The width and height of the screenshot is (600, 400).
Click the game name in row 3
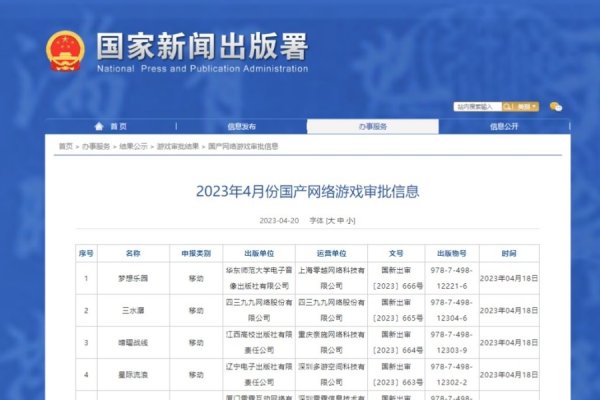(133, 343)
